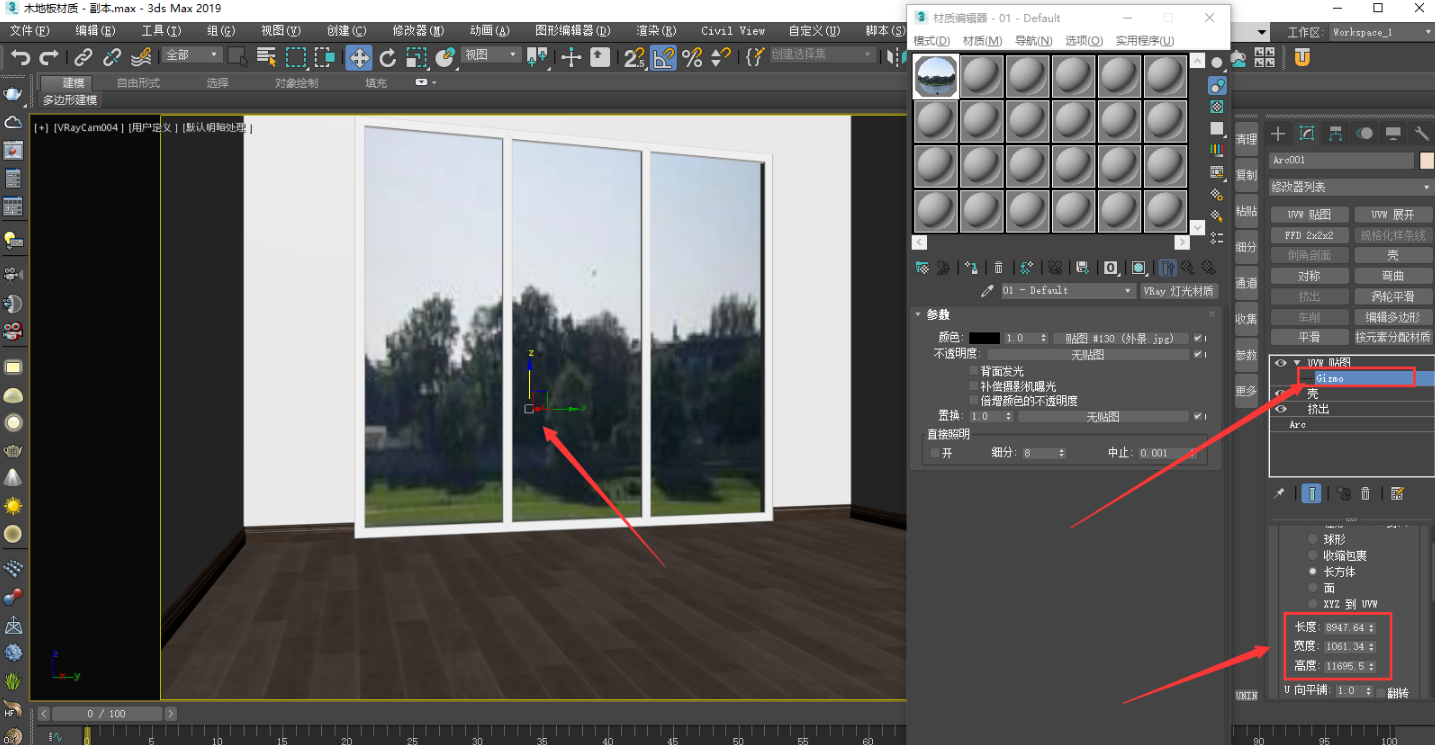This screenshot has height=745, width=1435.
Task: Open the 01 - Default material name dropdown
Action: pos(1128,290)
